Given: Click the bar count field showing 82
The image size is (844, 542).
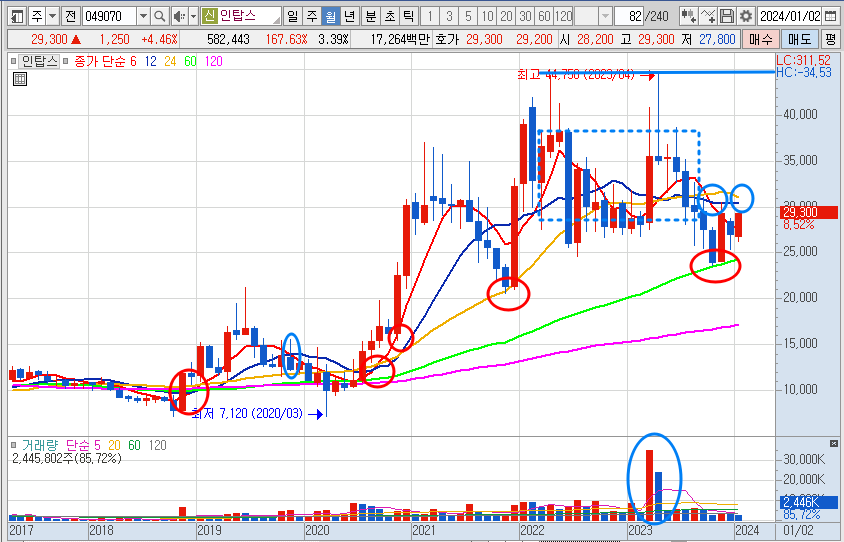Looking at the screenshot, I should [x=629, y=16].
